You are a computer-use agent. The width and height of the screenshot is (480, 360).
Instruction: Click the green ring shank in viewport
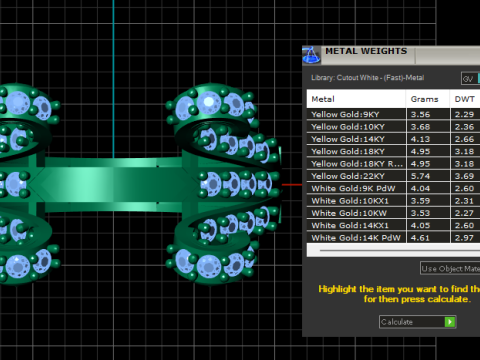tap(113, 184)
